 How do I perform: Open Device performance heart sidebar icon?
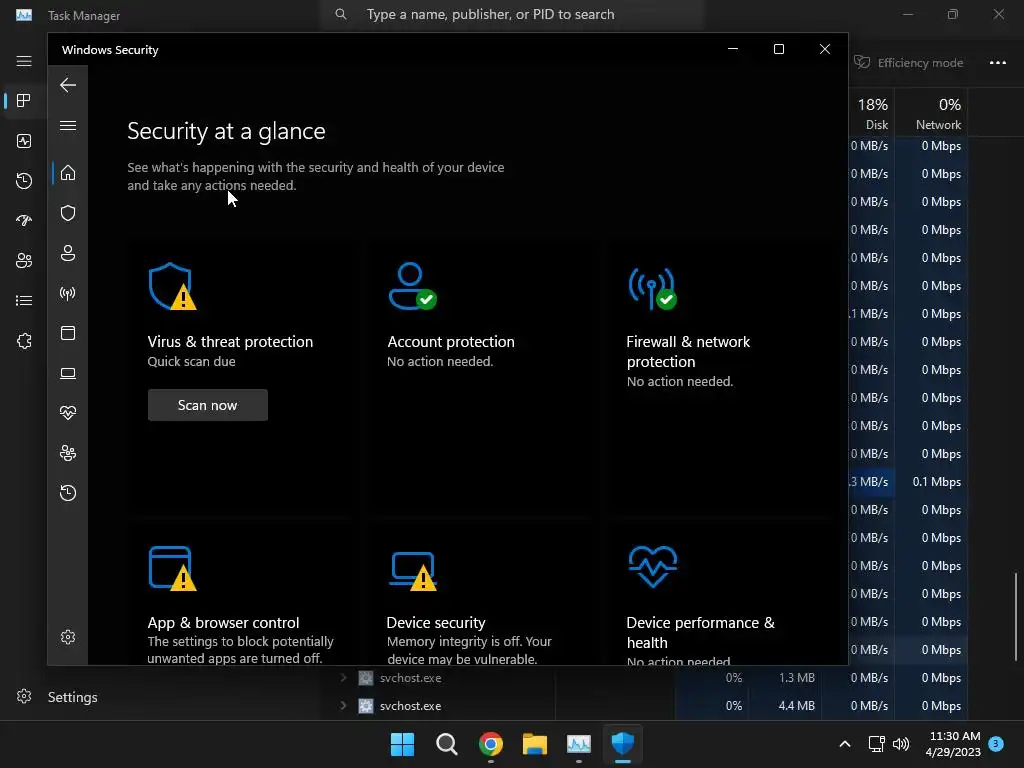point(68,413)
